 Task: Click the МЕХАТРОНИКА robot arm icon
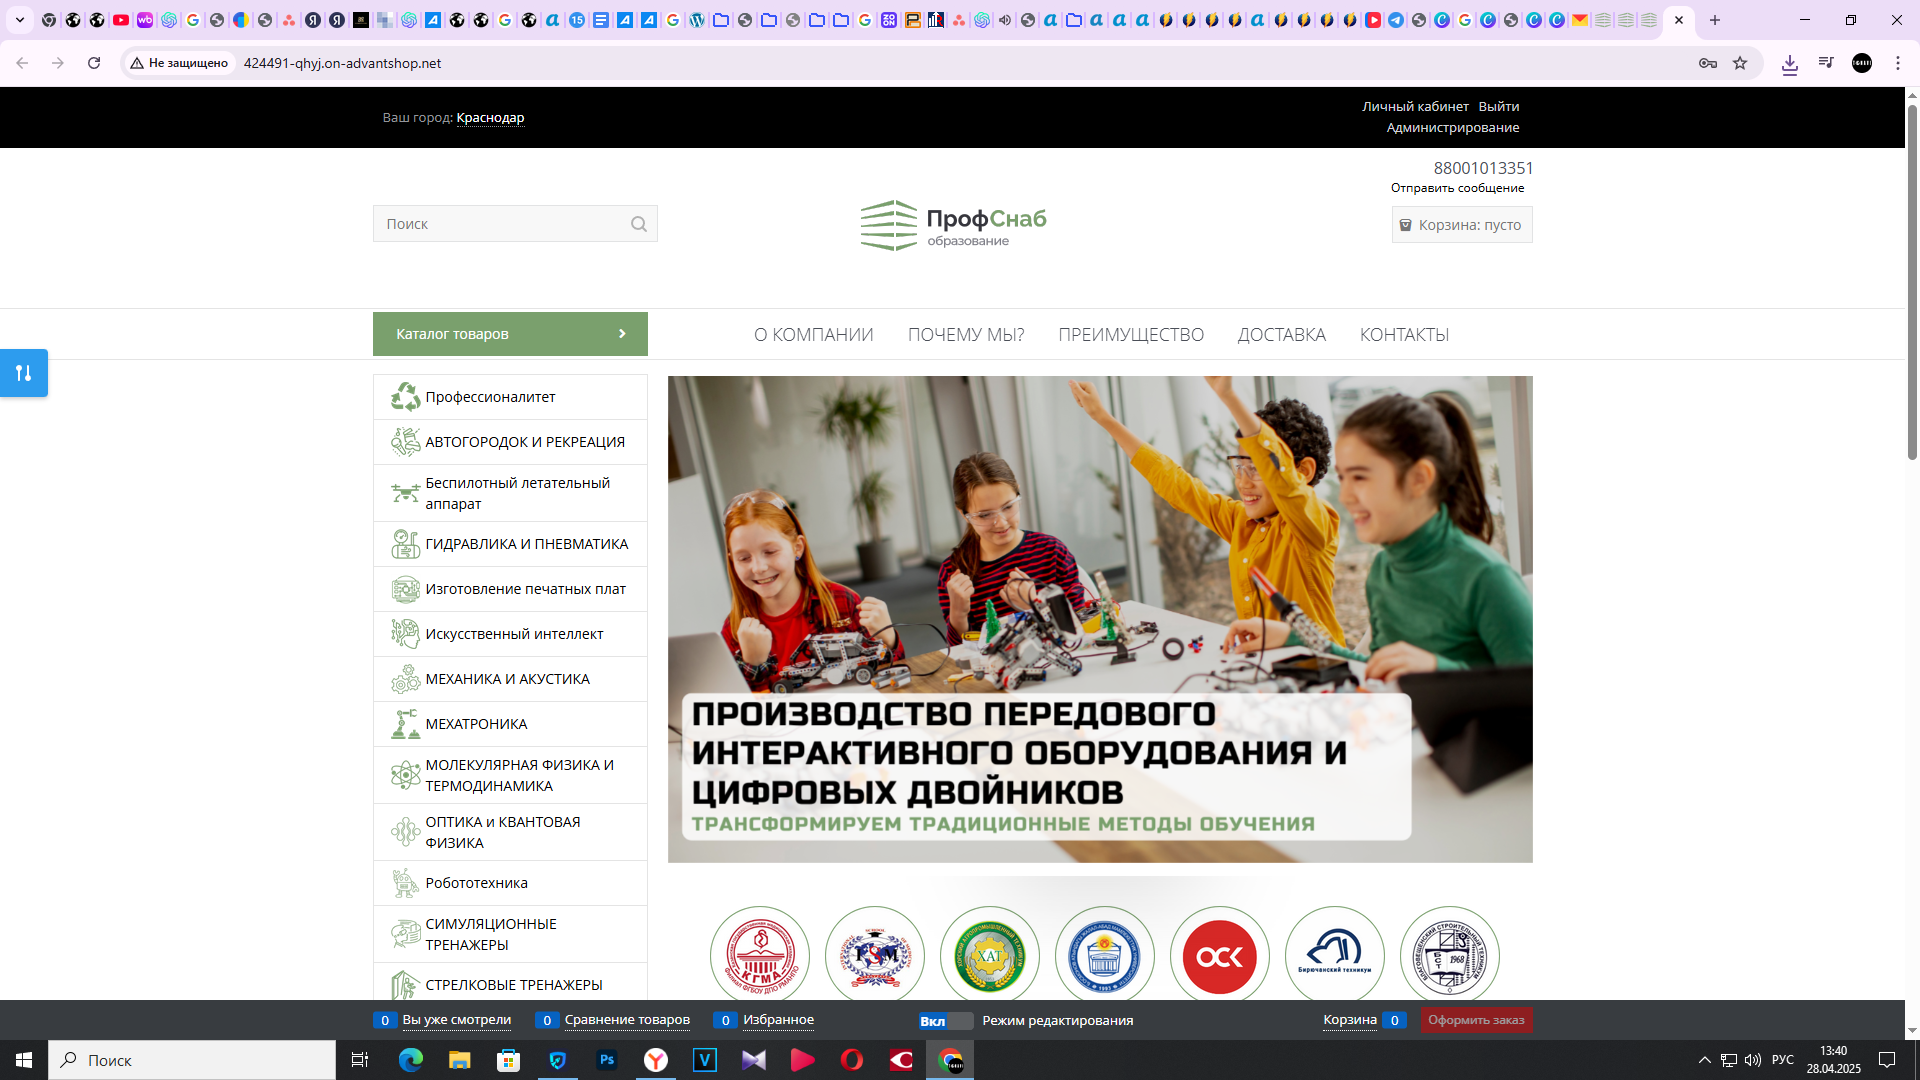pyautogui.click(x=405, y=724)
